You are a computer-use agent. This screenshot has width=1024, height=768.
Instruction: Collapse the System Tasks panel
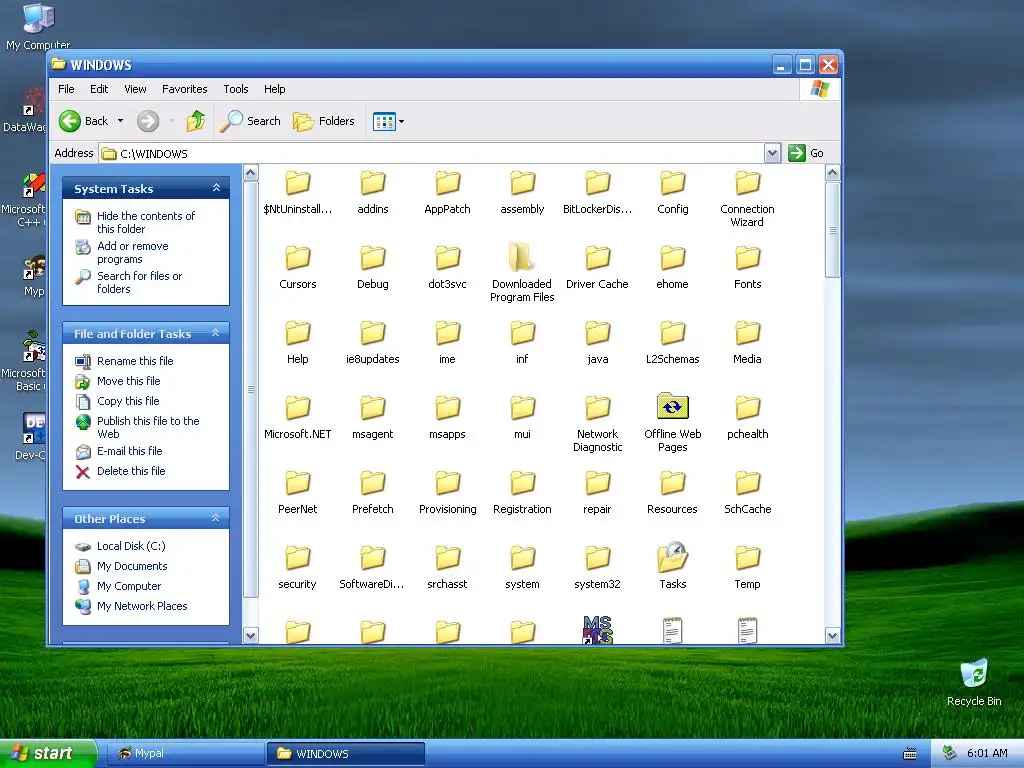click(216, 188)
